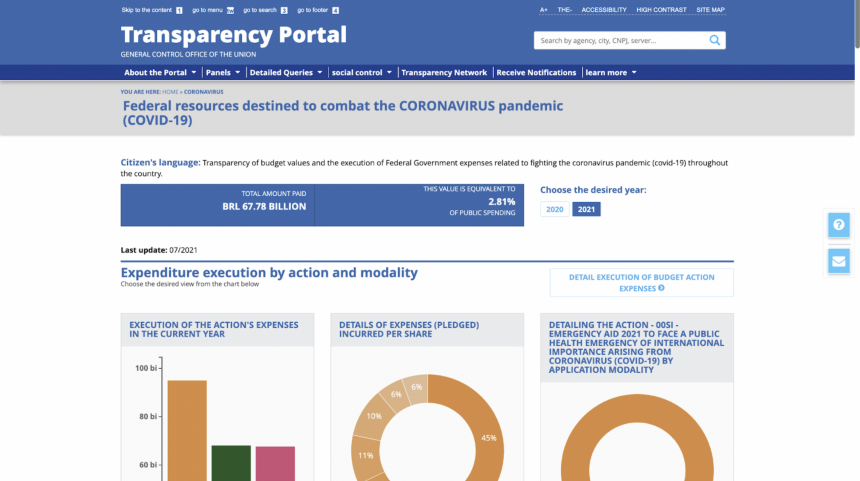
Task: Click the 2.81% public spending value
Action: (501, 202)
